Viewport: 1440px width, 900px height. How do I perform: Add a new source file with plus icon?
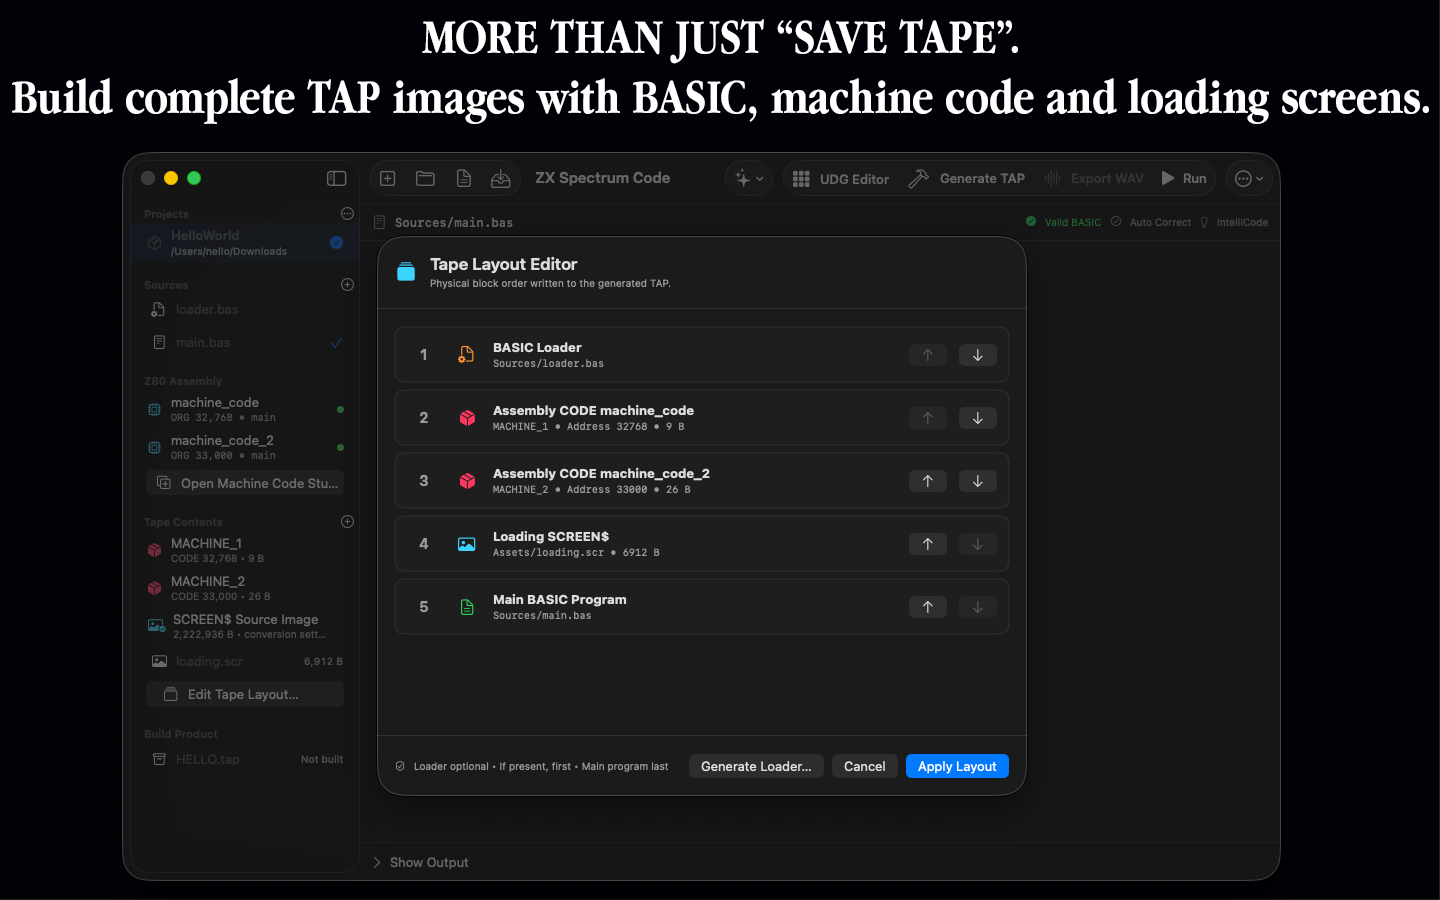click(347, 284)
